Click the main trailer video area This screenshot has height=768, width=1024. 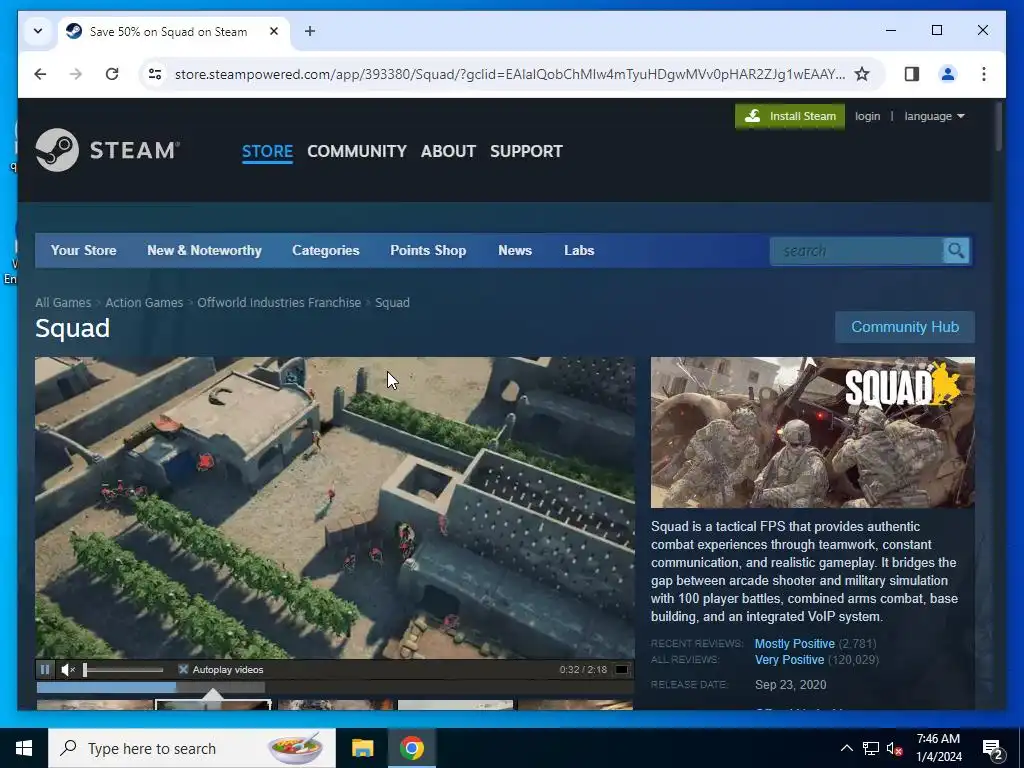[x=334, y=507]
